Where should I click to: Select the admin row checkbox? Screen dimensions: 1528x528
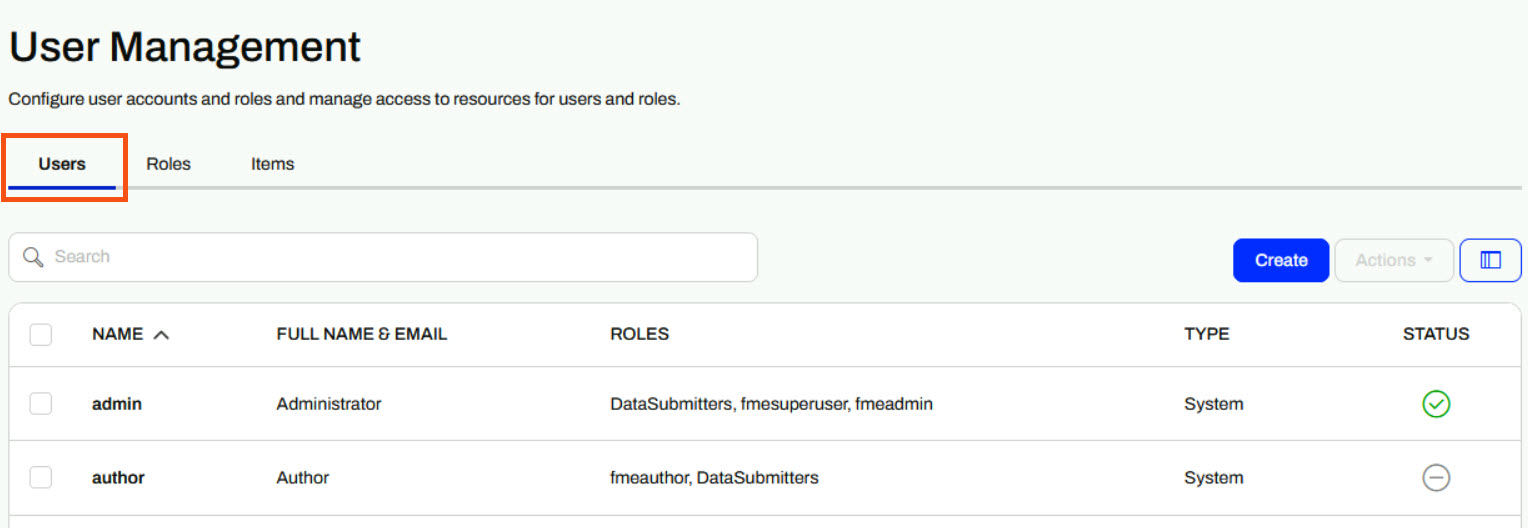[x=41, y=404]
